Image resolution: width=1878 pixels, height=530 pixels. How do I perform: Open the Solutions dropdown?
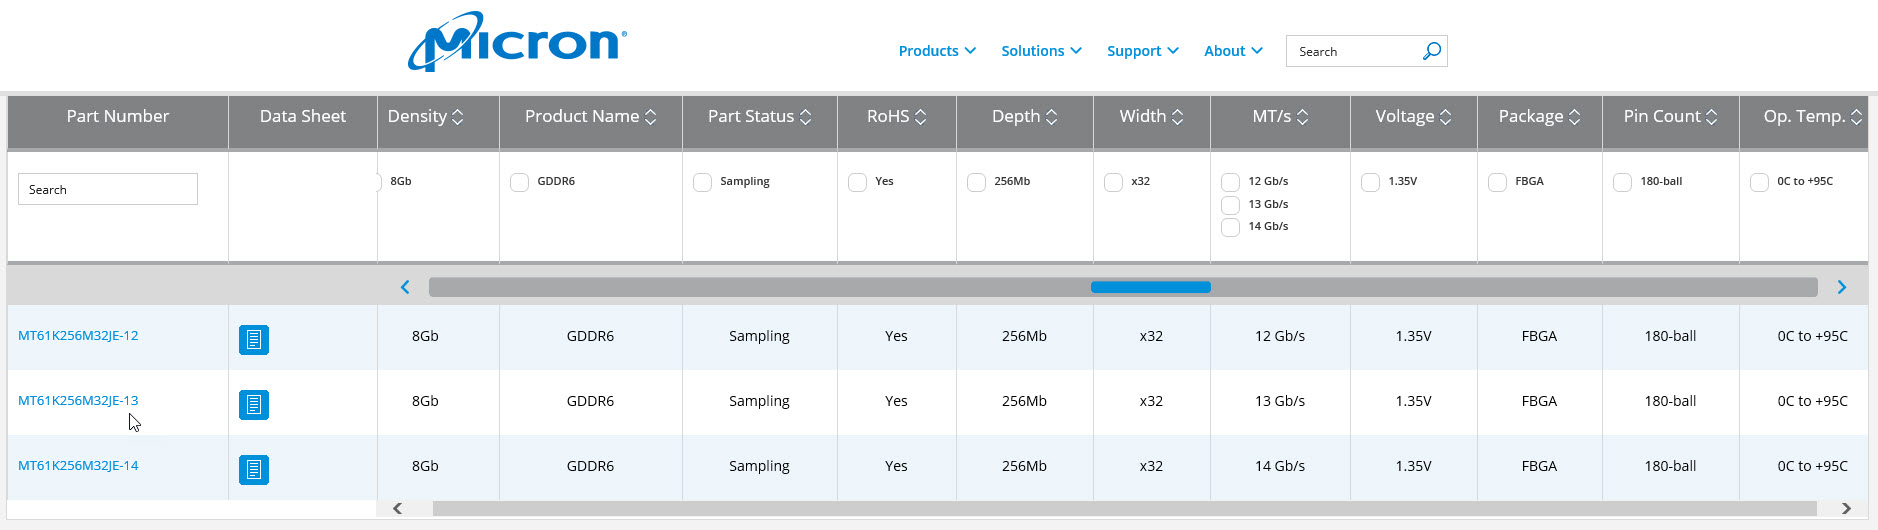(1040, 51)
